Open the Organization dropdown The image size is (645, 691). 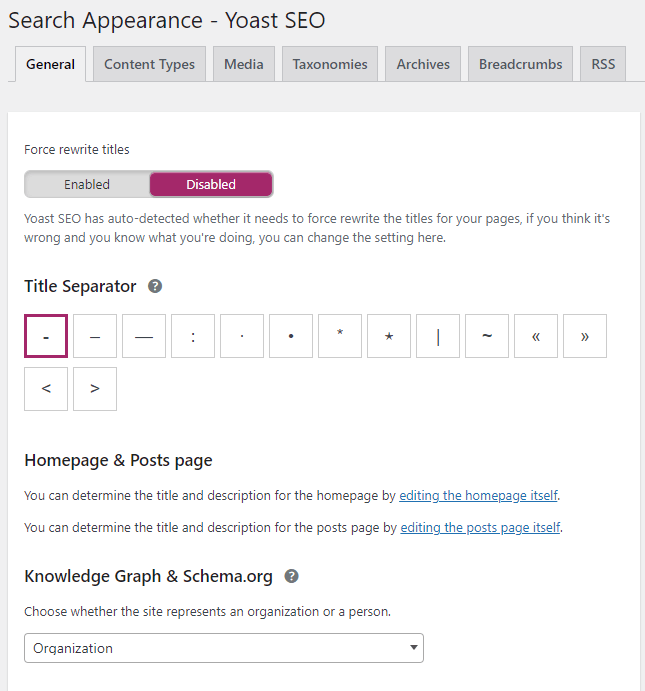224,648
